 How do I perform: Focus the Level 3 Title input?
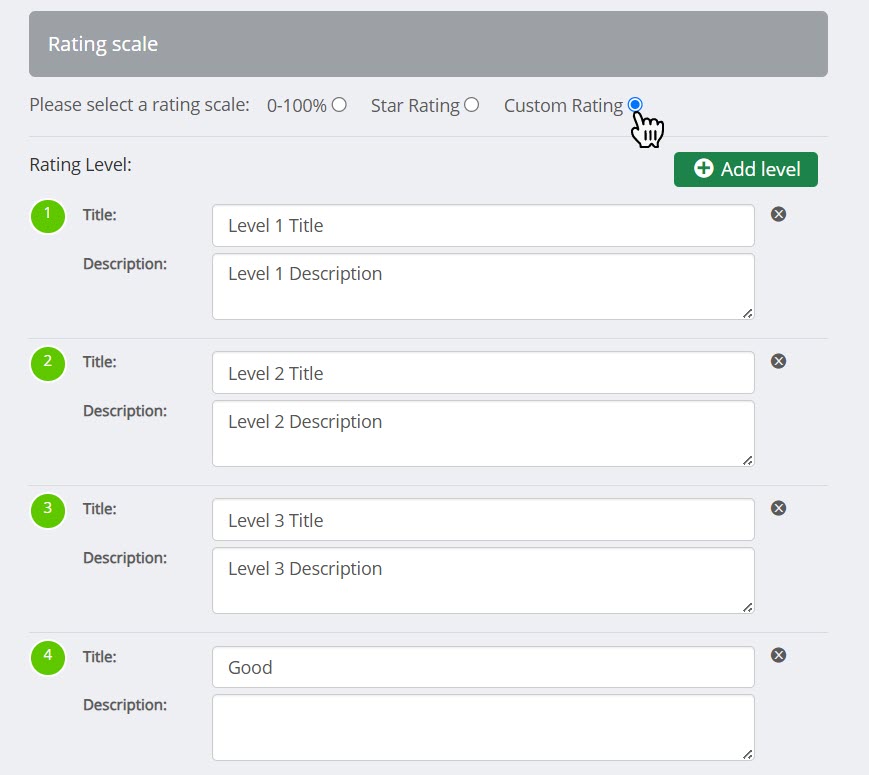pyautogui.click(x=483, y=520)
